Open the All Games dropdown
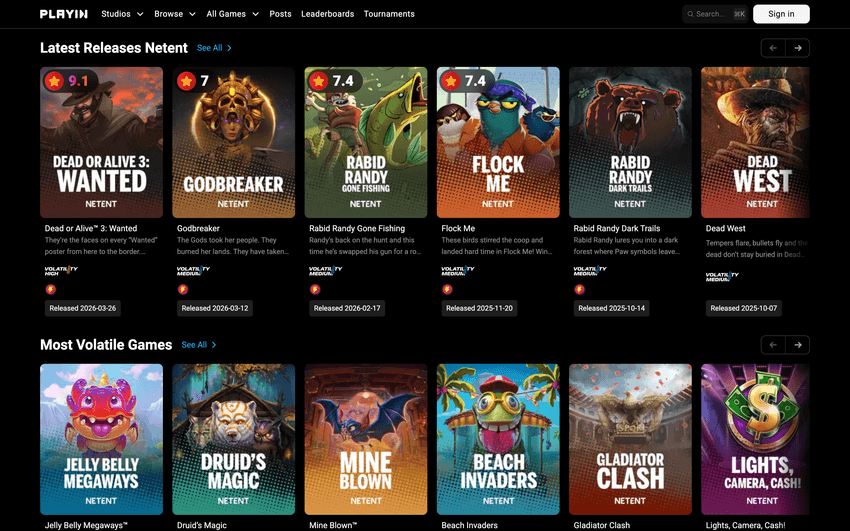 pos(233,14)
